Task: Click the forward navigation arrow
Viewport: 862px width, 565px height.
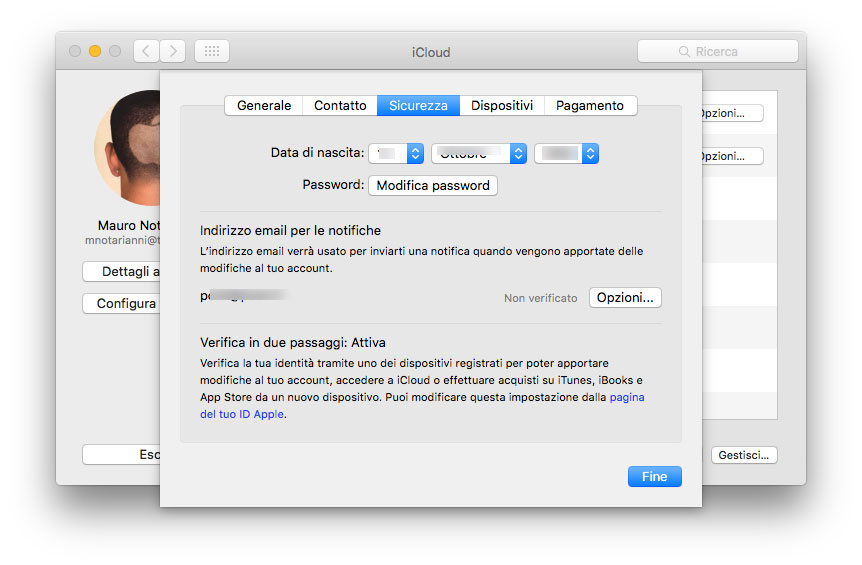Action: [x=172, y=51]
